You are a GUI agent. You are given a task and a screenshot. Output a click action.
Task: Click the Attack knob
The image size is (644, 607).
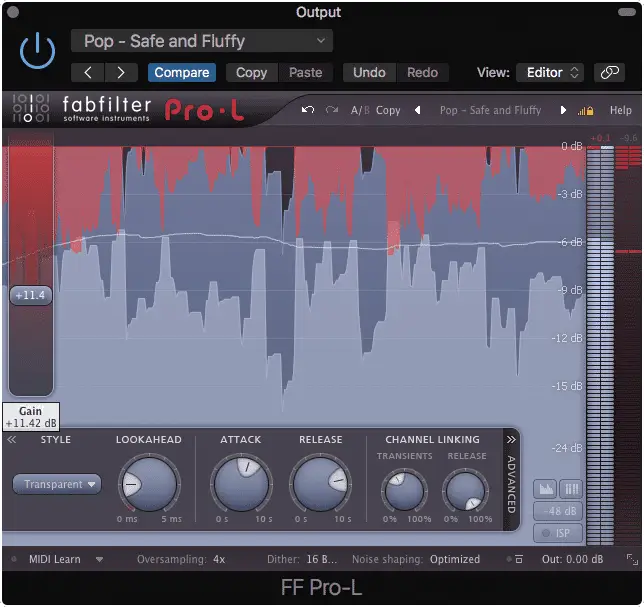tap(241, 484)
